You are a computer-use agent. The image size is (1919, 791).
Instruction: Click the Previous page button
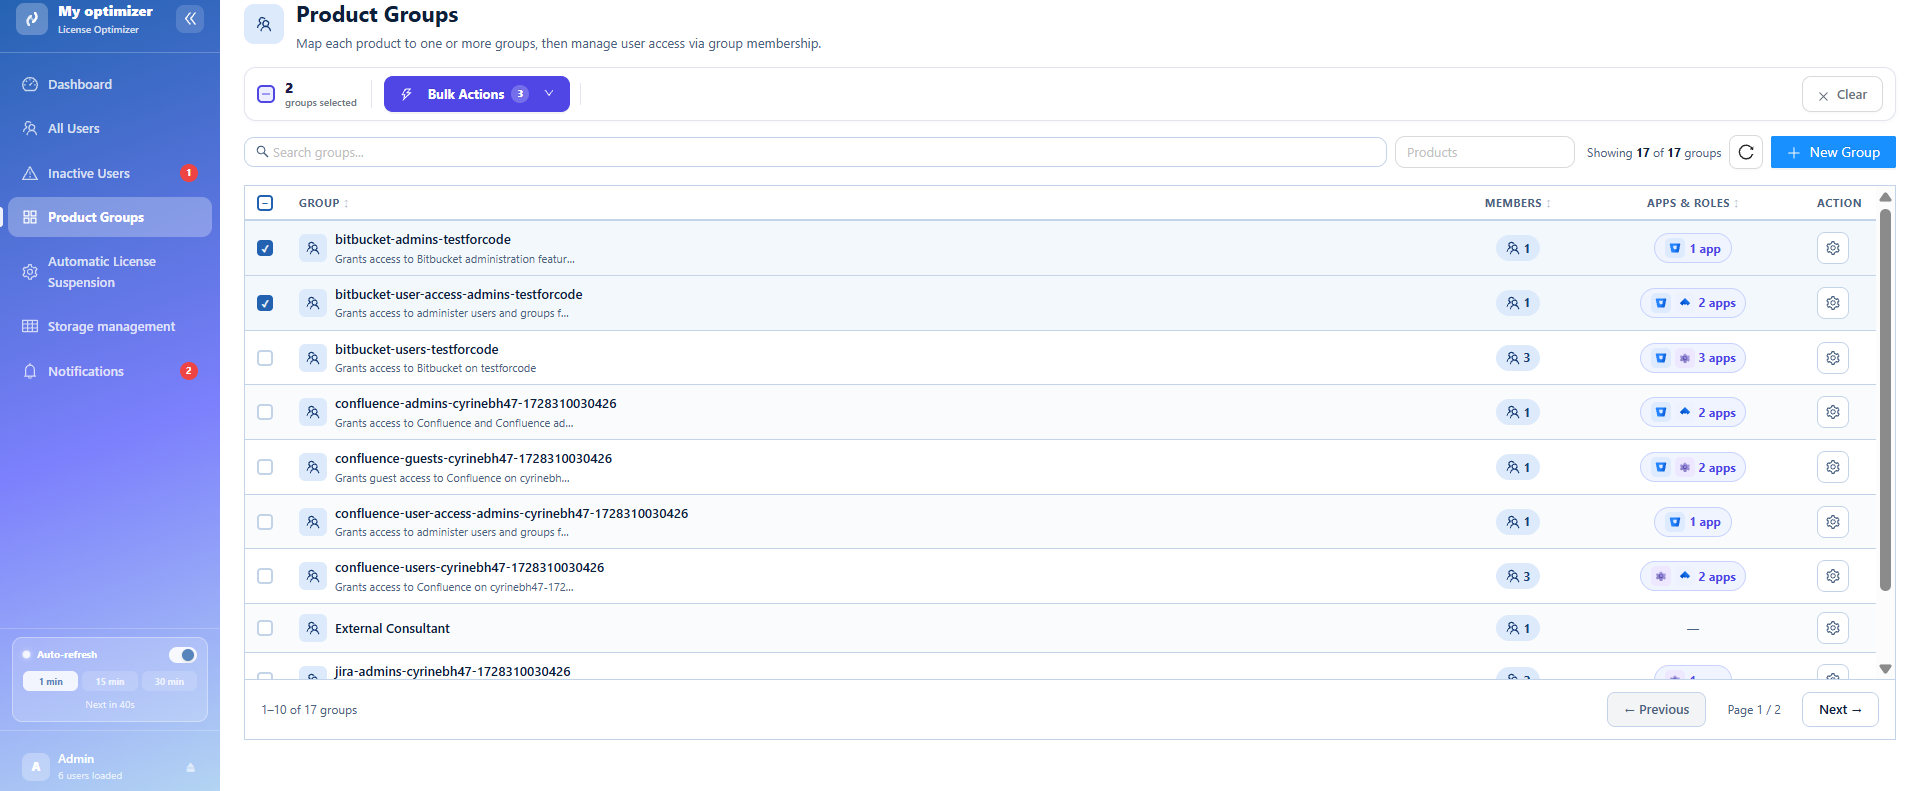1656,709
